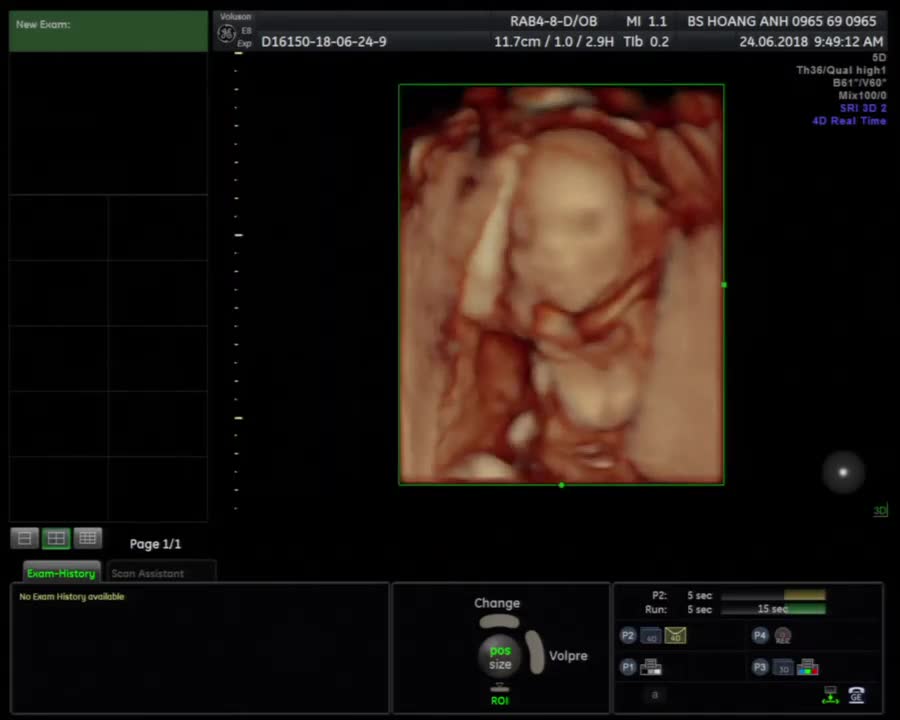Viewport: 900px width, 720px height.
Task: Select the multi-thumbnail grid layout icon
Action: click(x=88, y=538)
